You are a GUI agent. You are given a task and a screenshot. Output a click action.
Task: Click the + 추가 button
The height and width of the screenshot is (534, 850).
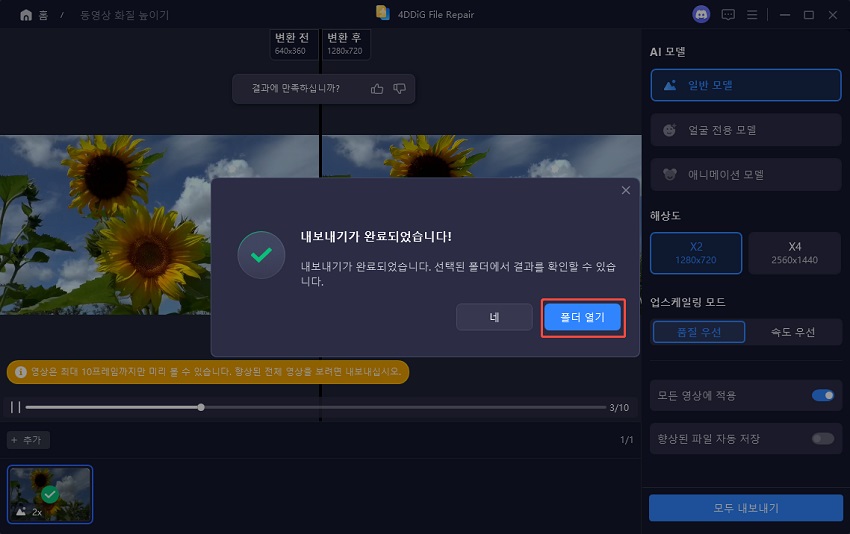tap(28, 440)
